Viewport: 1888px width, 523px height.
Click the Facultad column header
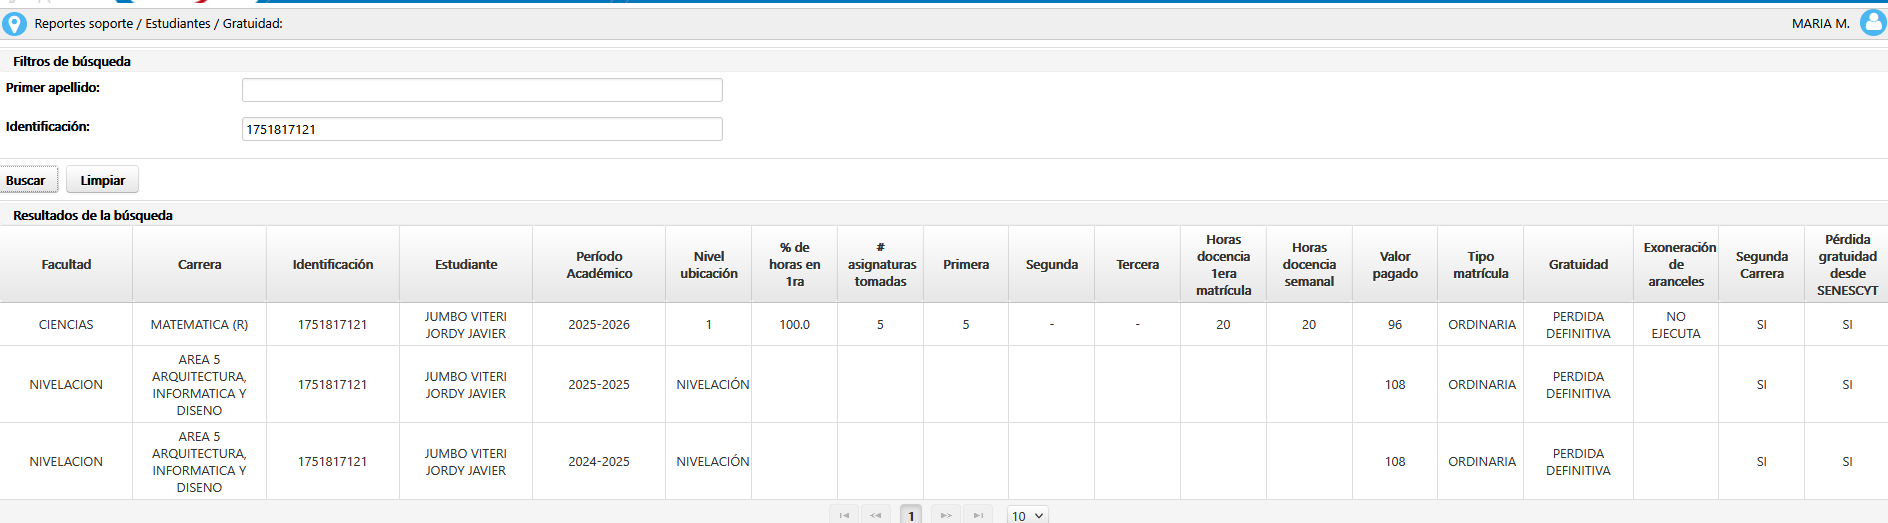point(66,264)
